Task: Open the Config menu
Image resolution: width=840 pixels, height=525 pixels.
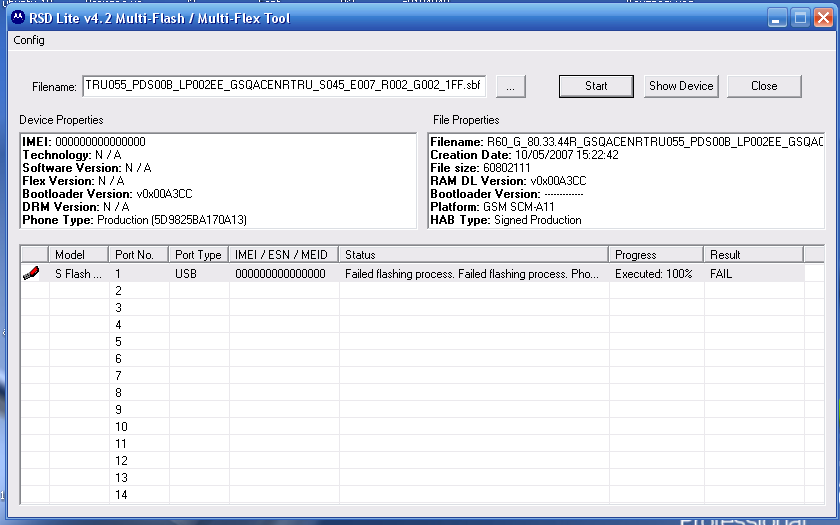Action: pos(29,40)
